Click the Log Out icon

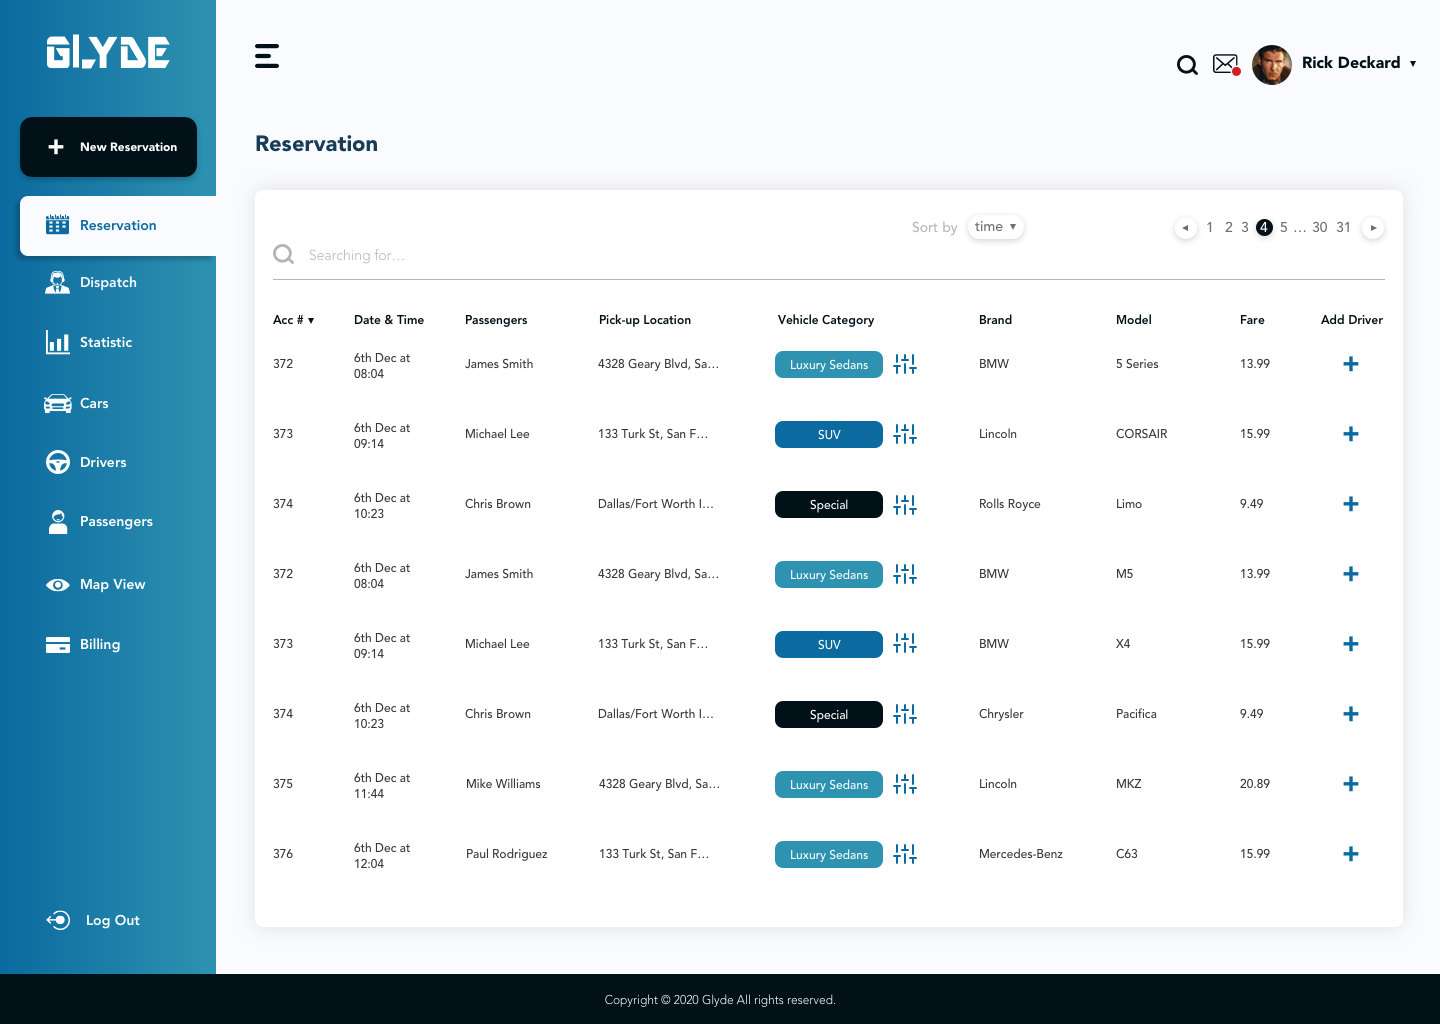[x=58, y=920]
